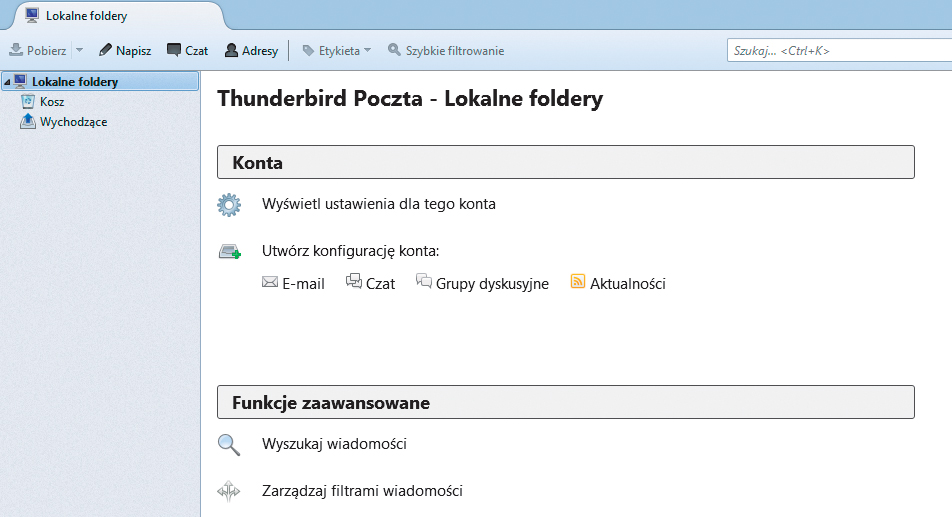
Task: Focus the Szukaj search field
Action: [x=835, y=50]
